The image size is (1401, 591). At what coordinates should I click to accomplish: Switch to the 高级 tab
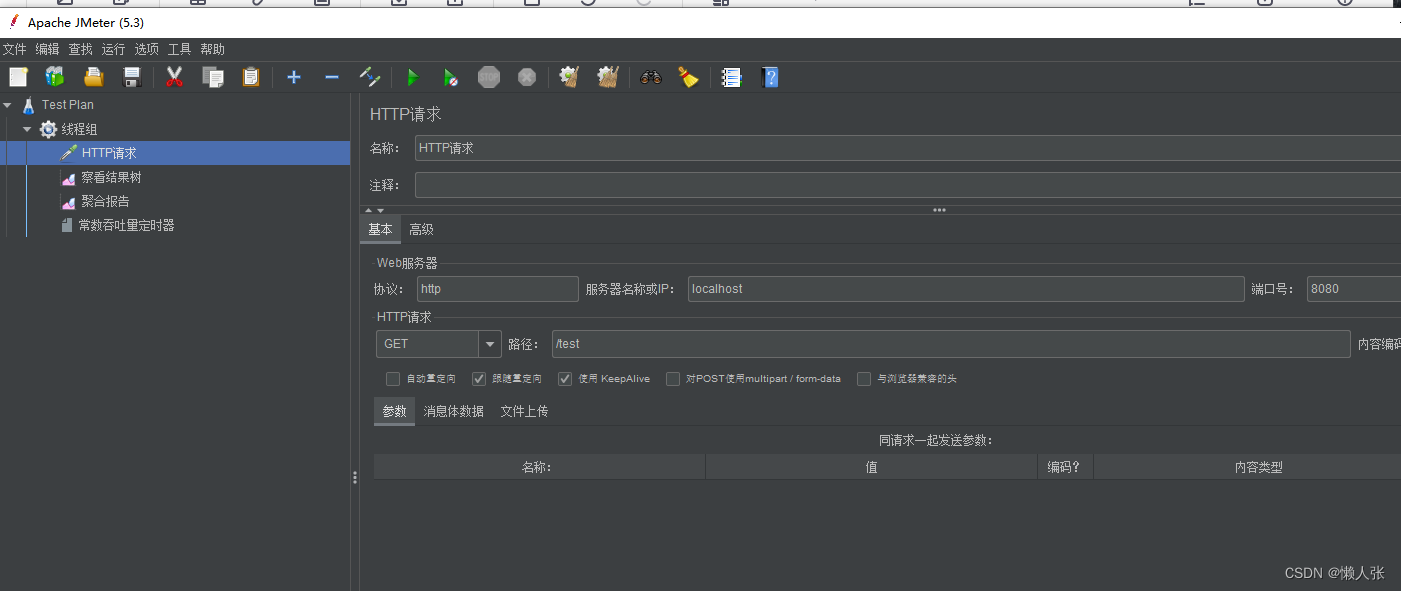421,229
